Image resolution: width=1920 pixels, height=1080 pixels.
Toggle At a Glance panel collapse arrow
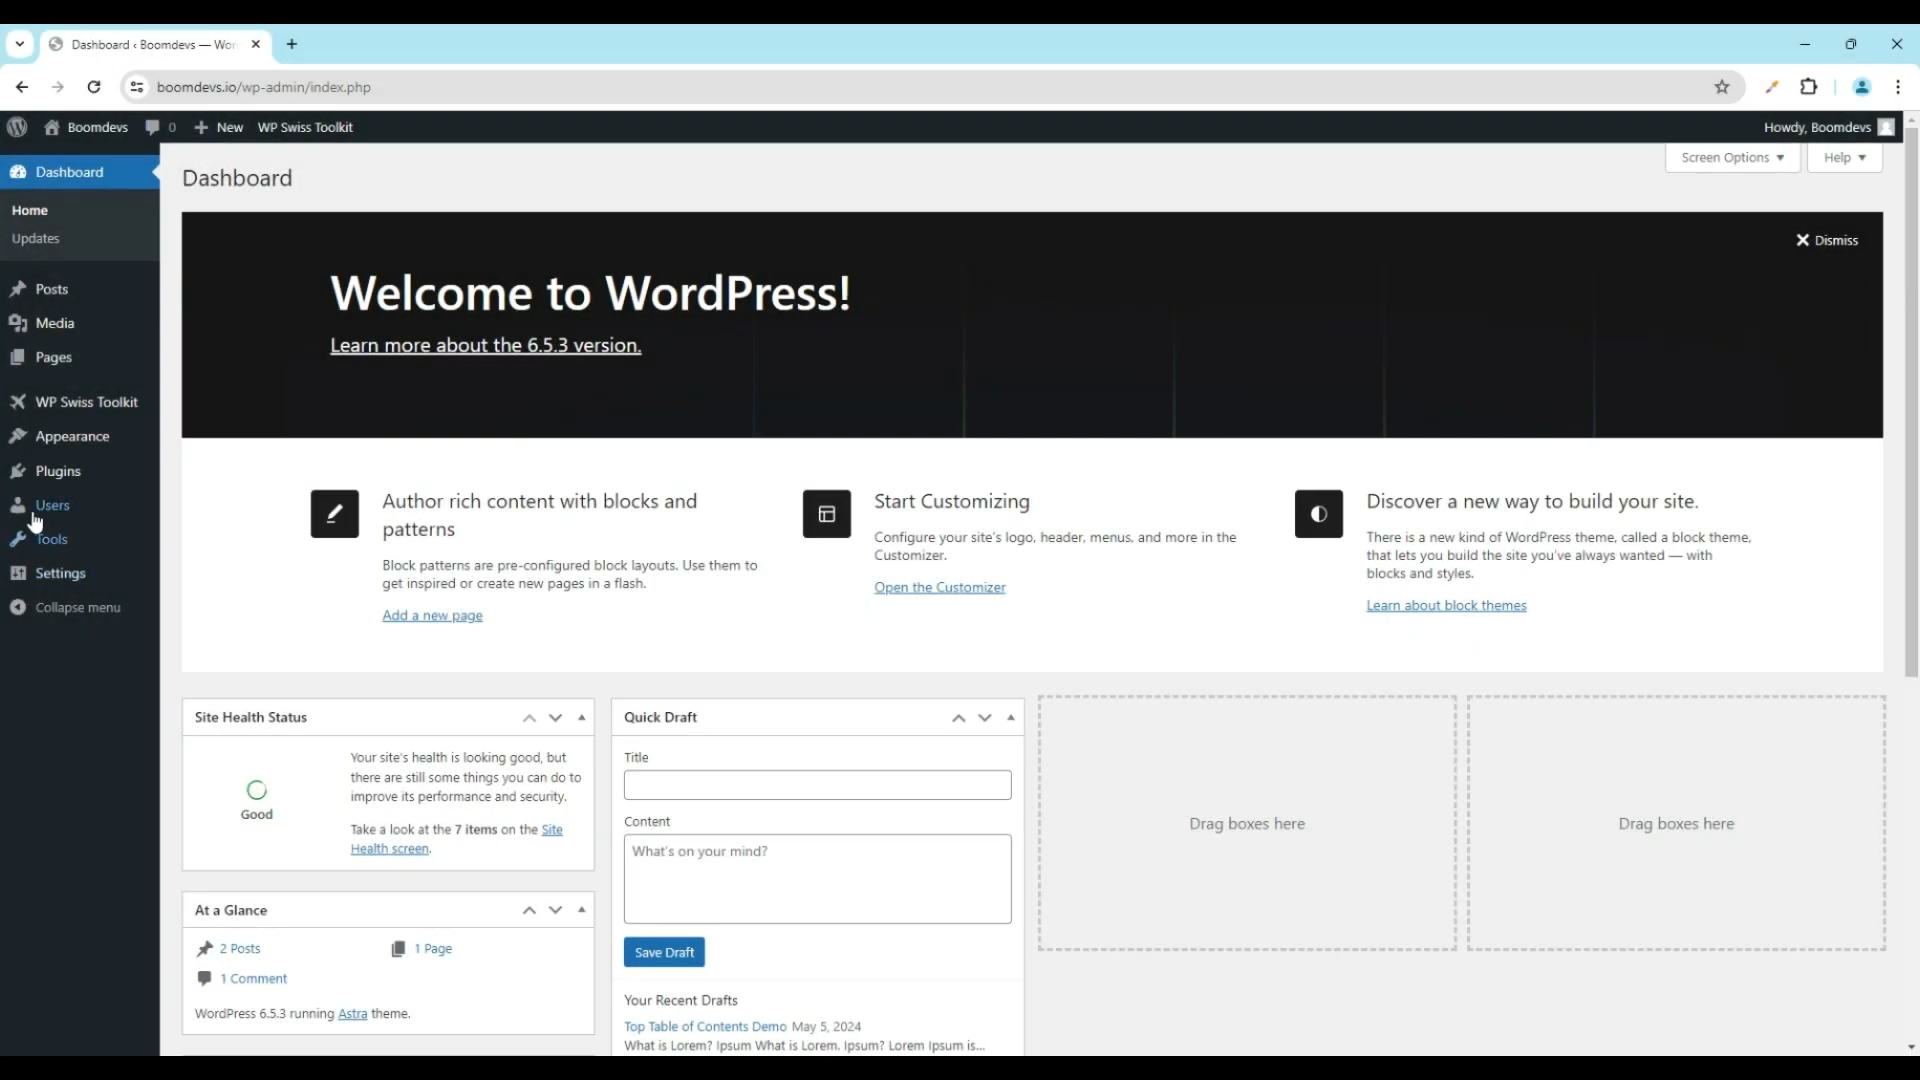(x=582, y=910)
